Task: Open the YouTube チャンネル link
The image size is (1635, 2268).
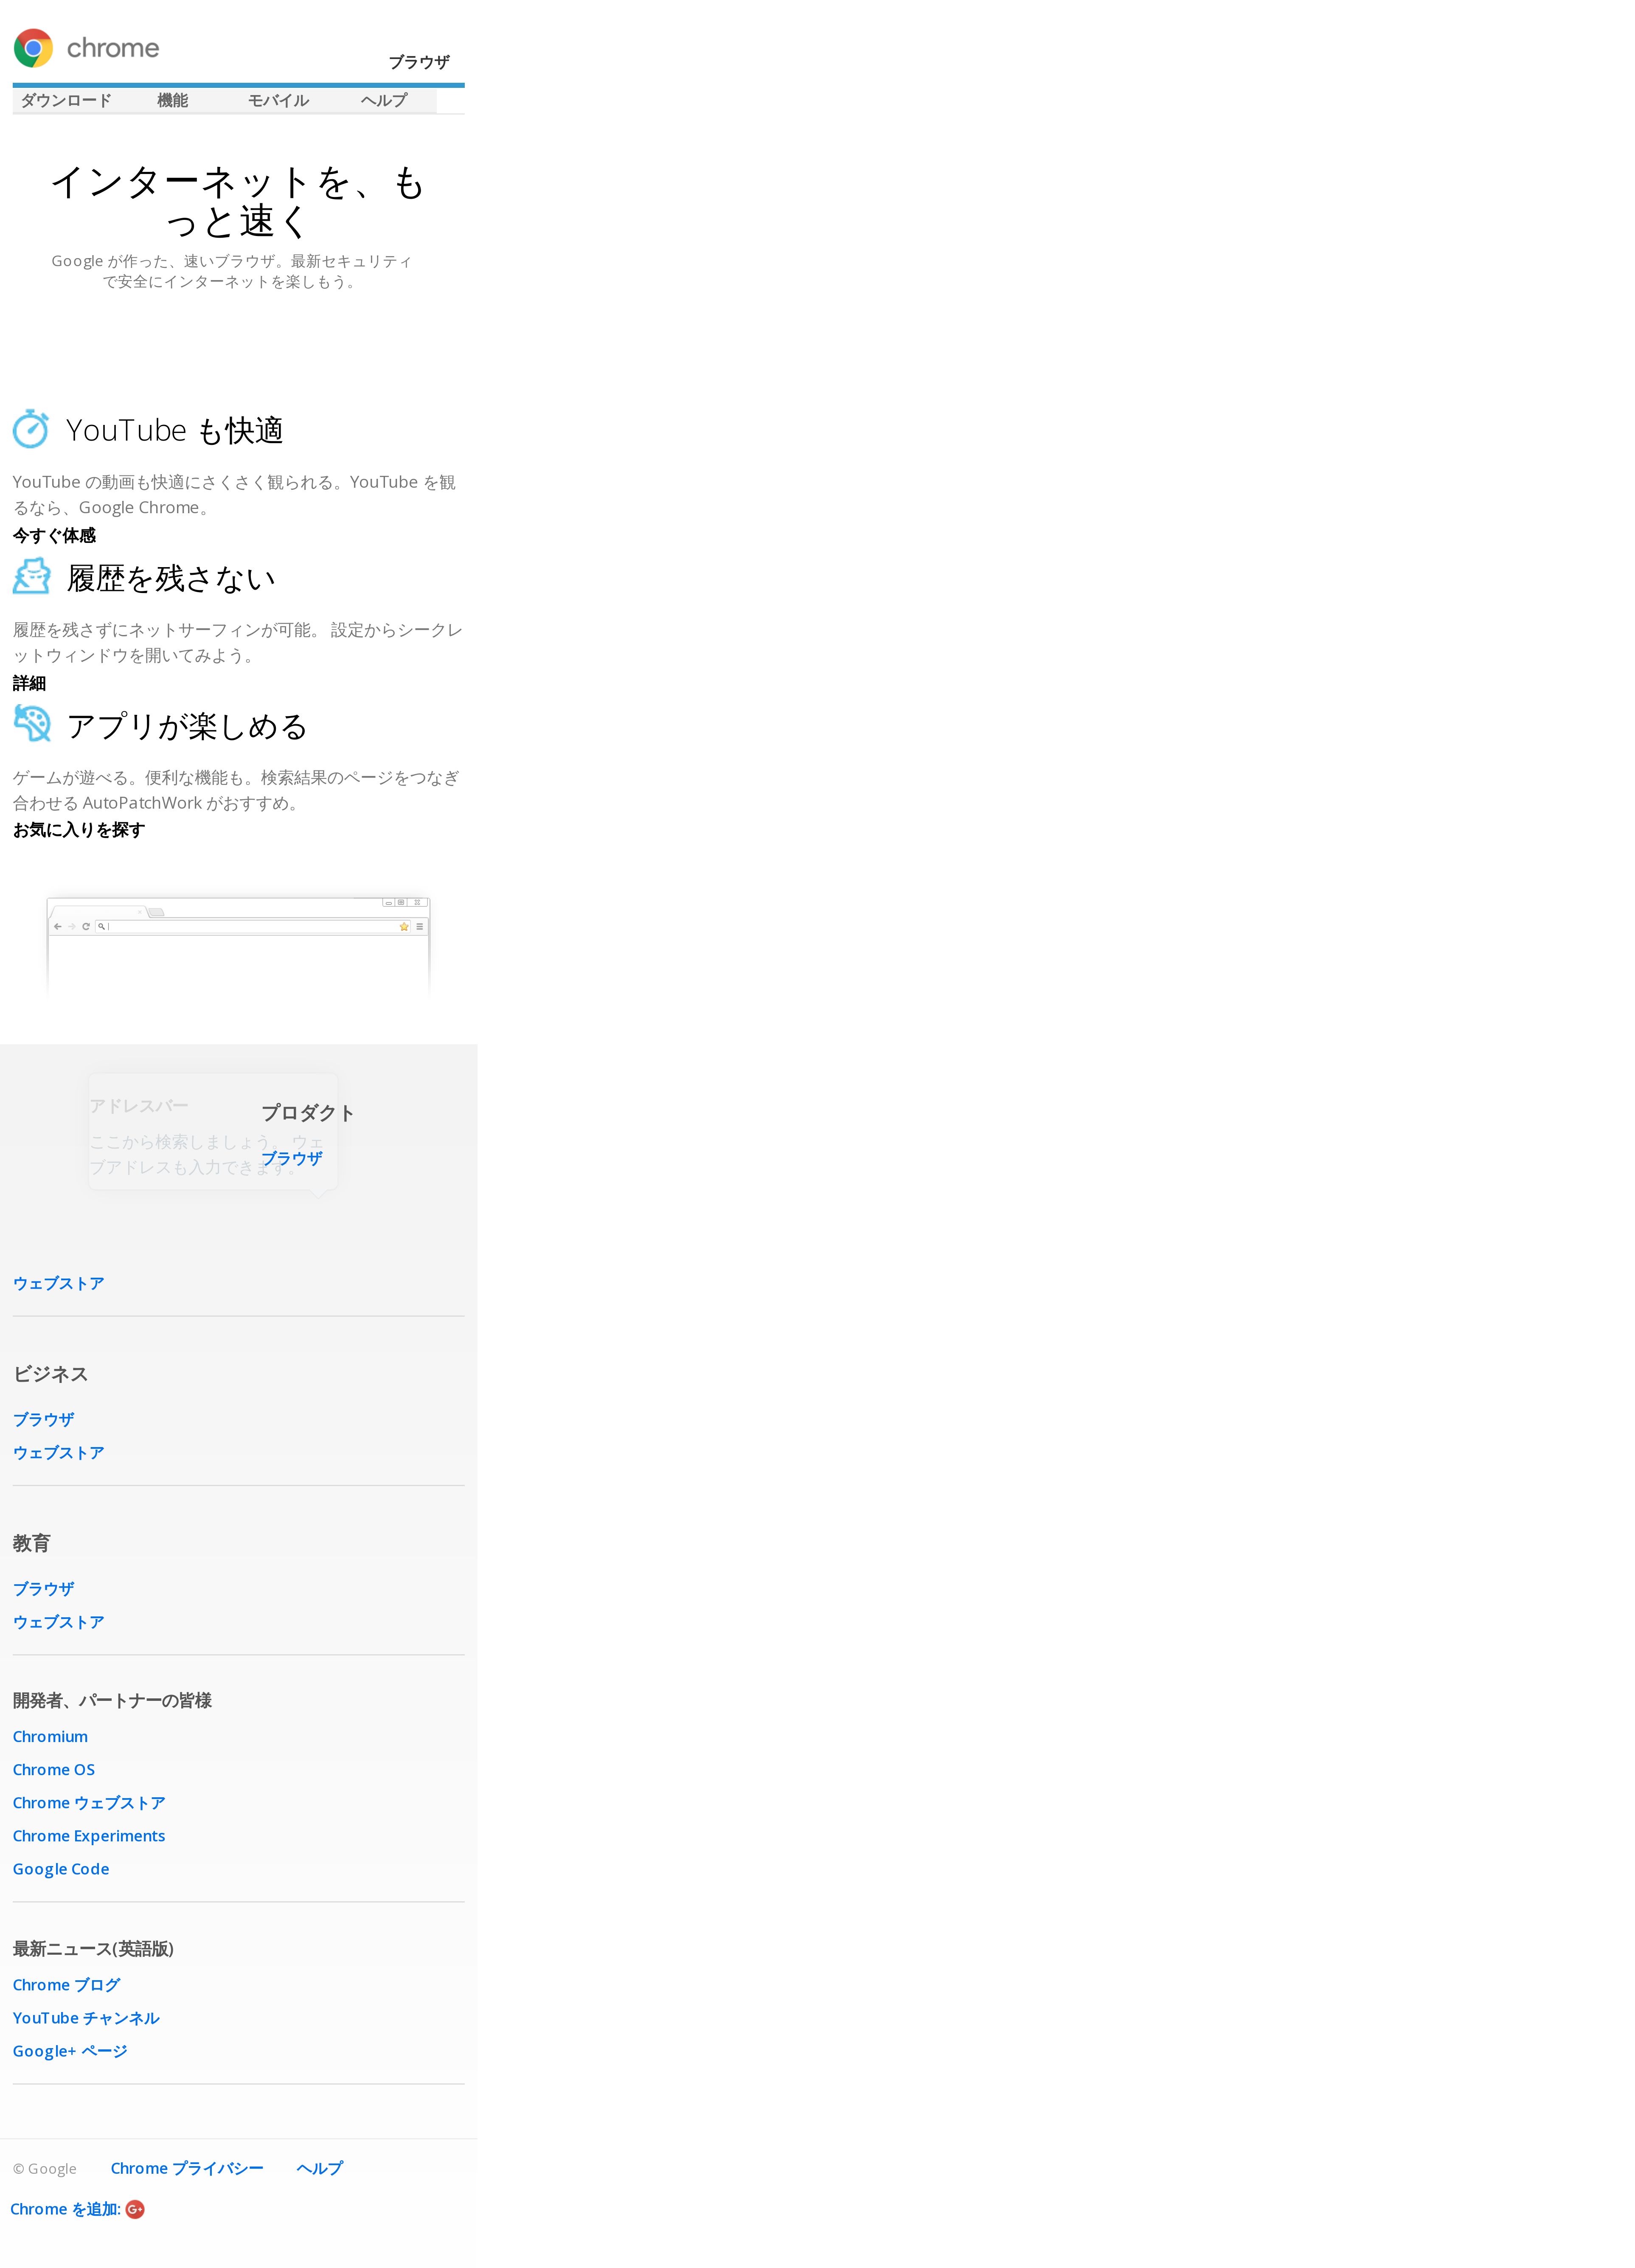Action: click(x=86, y=2018)
